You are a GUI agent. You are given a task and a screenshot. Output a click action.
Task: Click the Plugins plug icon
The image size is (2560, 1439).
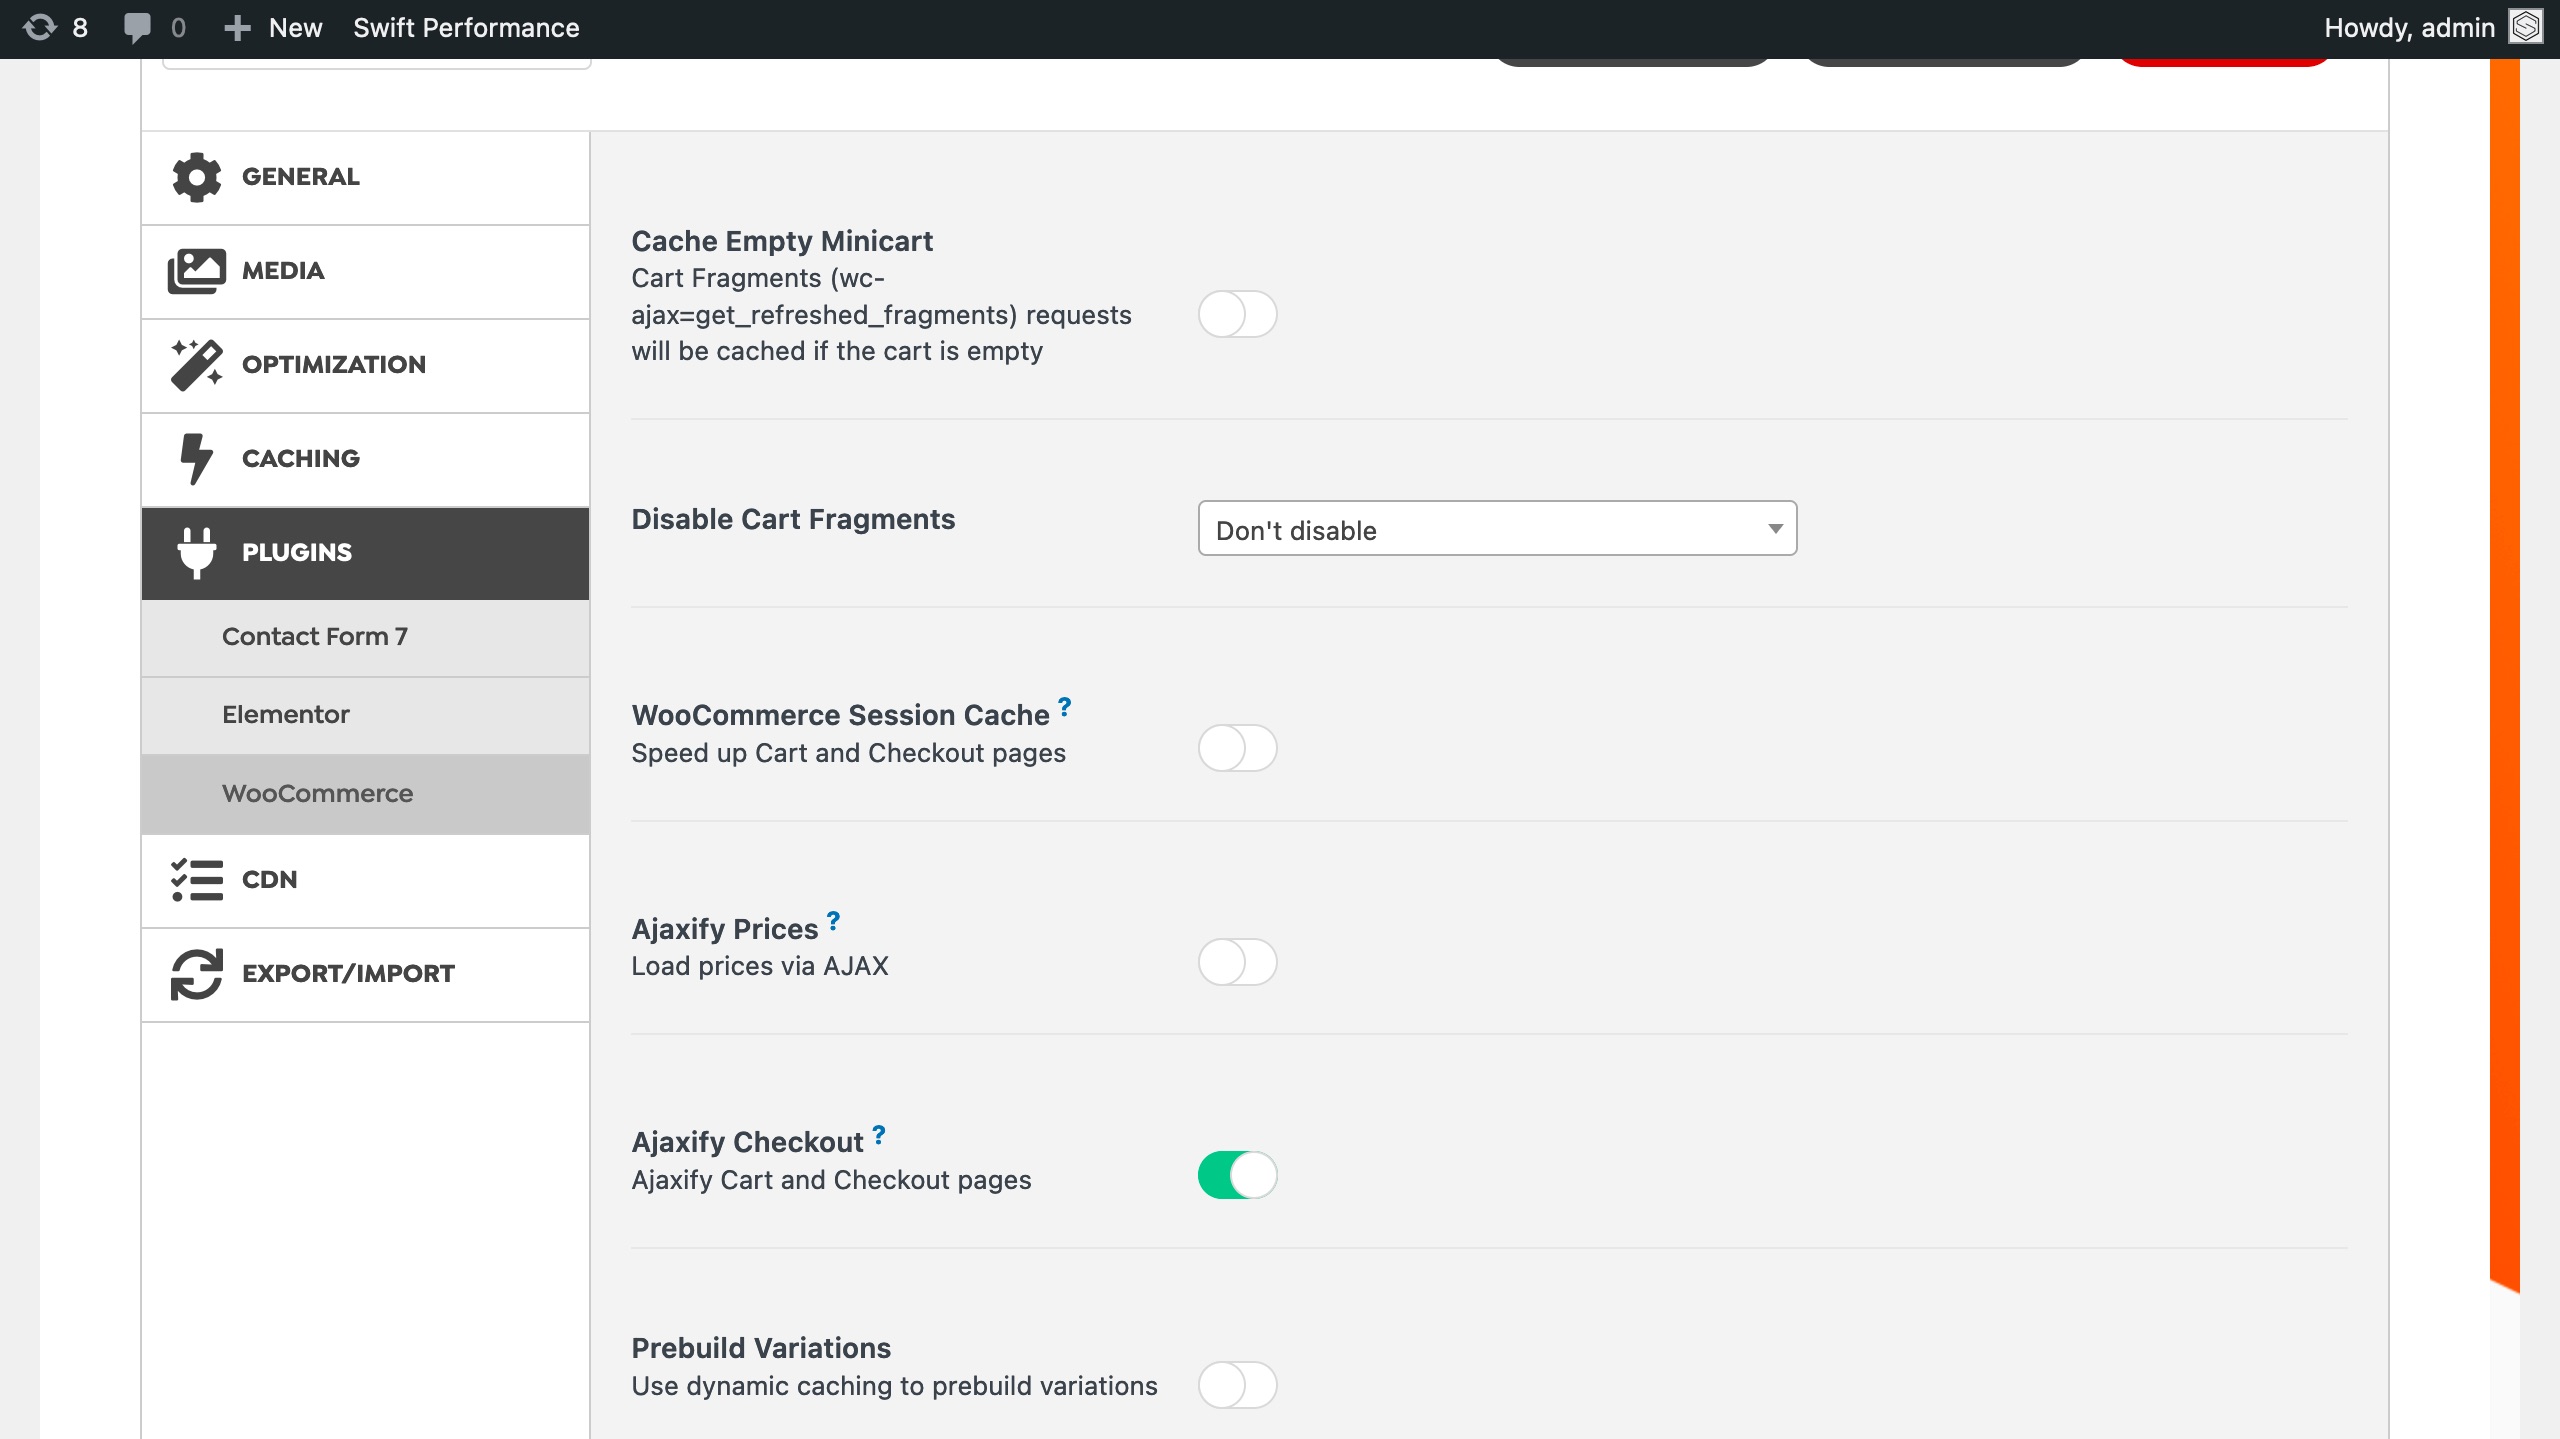coord(196,553)
